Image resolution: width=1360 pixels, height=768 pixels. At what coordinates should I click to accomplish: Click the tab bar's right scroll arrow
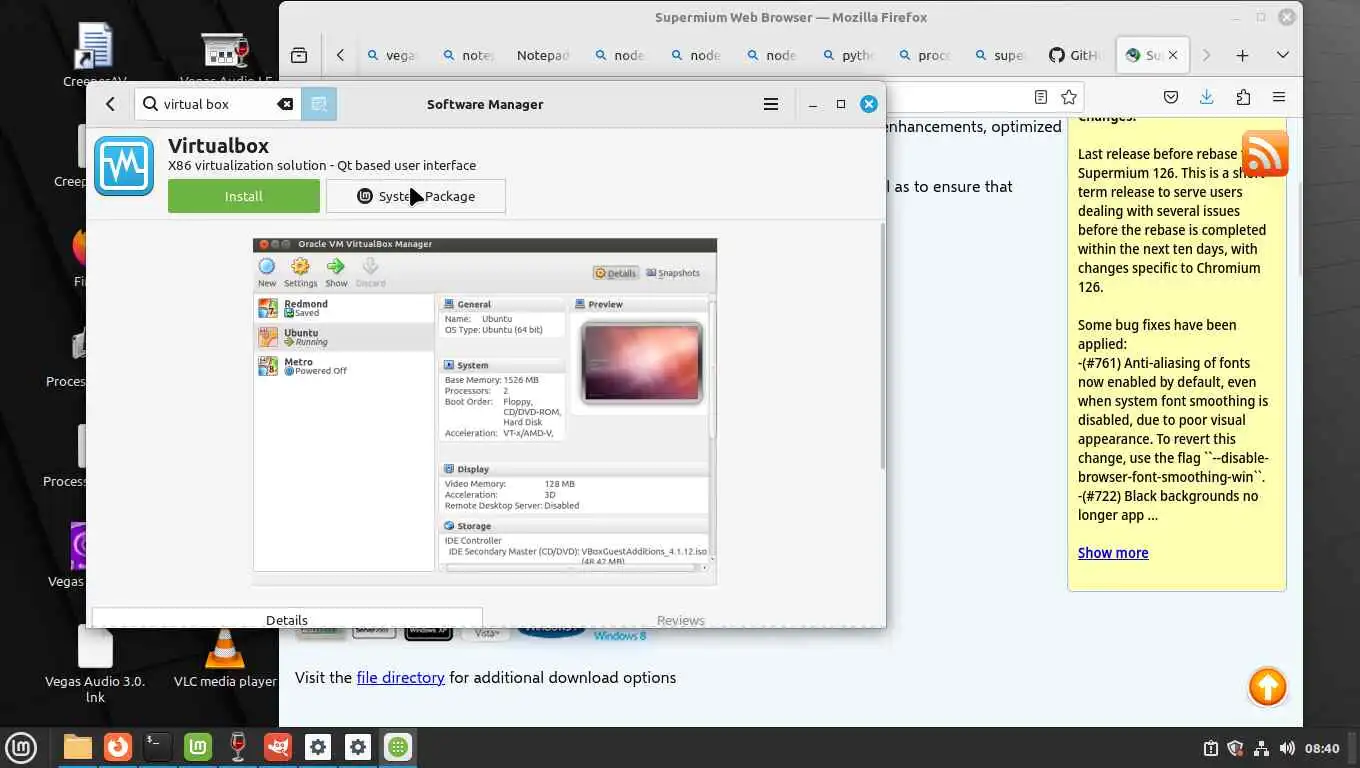coord(1206,55)
